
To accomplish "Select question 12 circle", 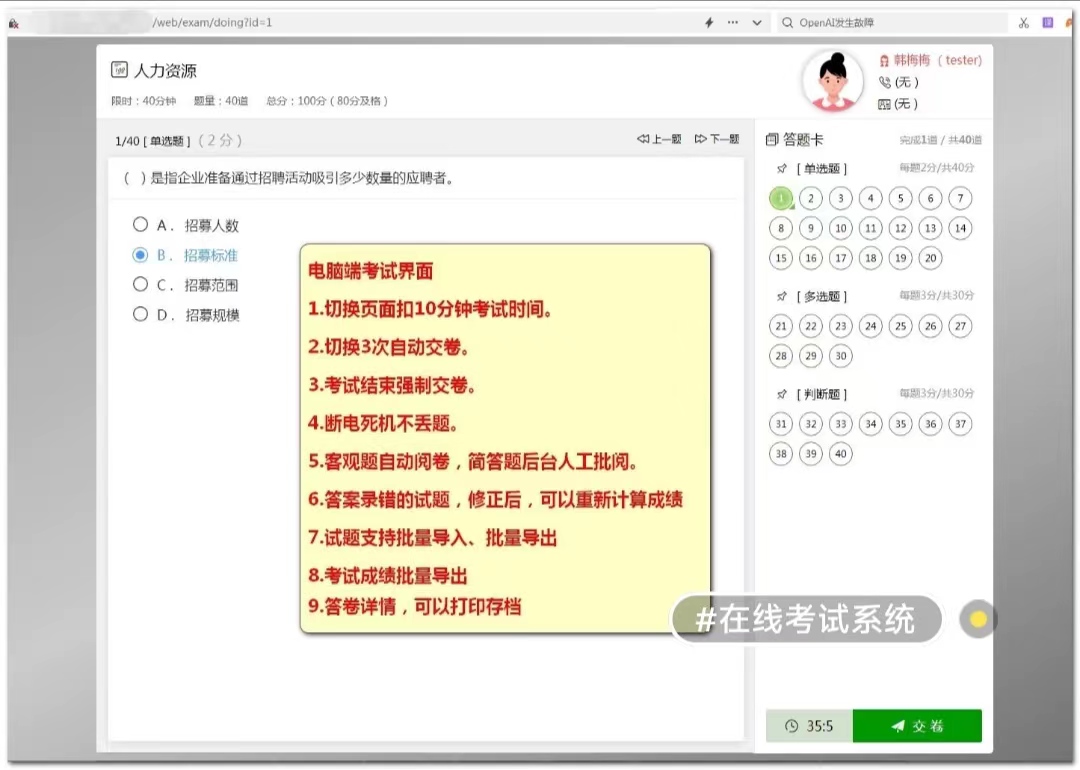I will tap(900, 228).
